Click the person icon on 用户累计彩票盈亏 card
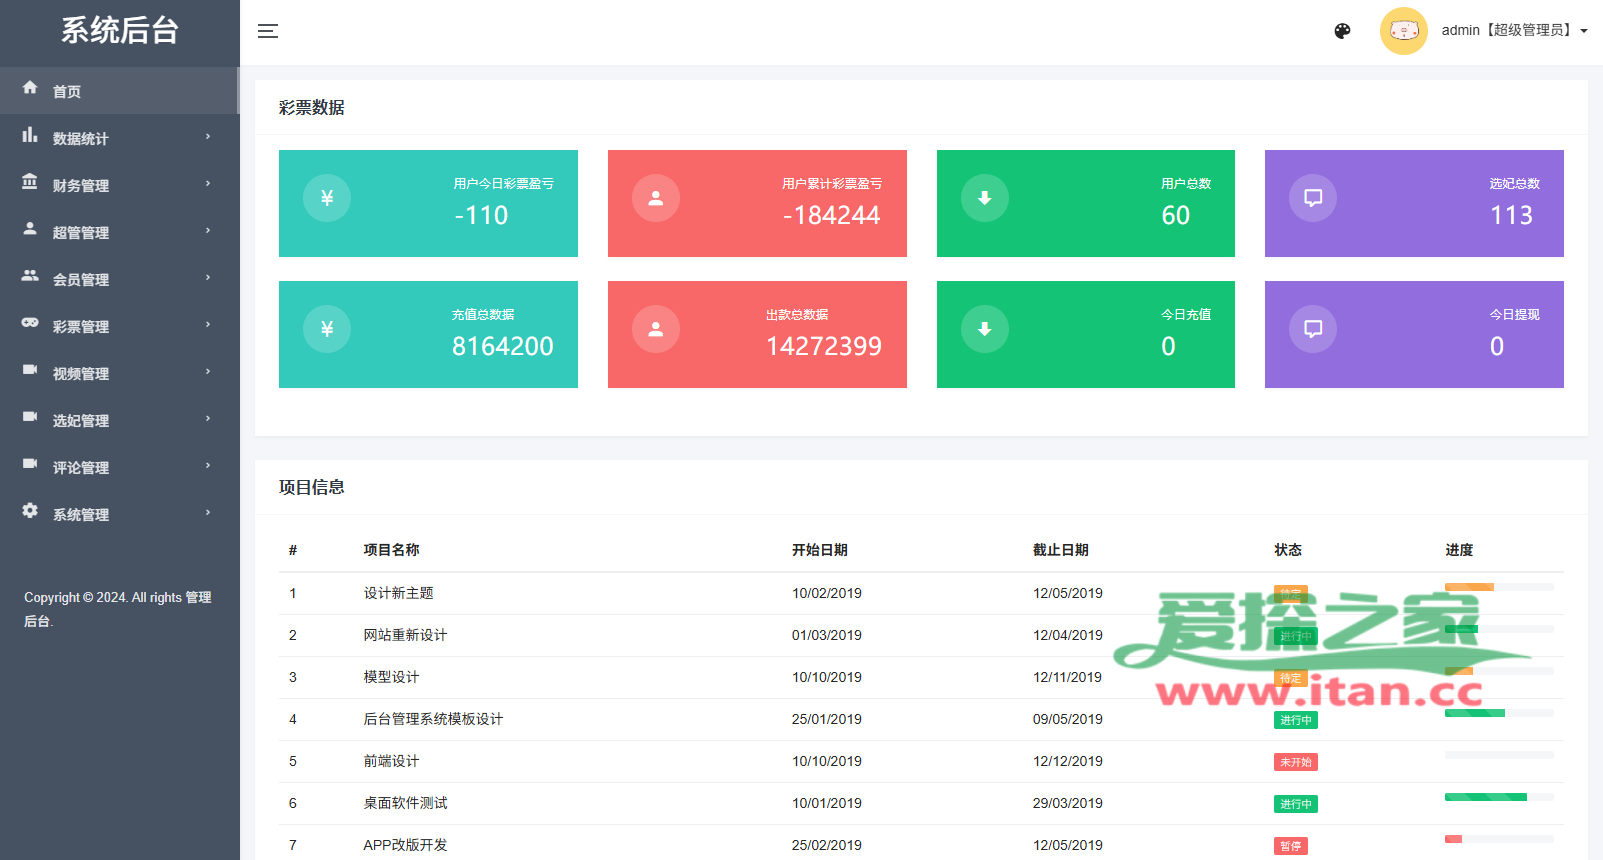1603x860 pixels. pyautogui.click(x=656, y=198)
